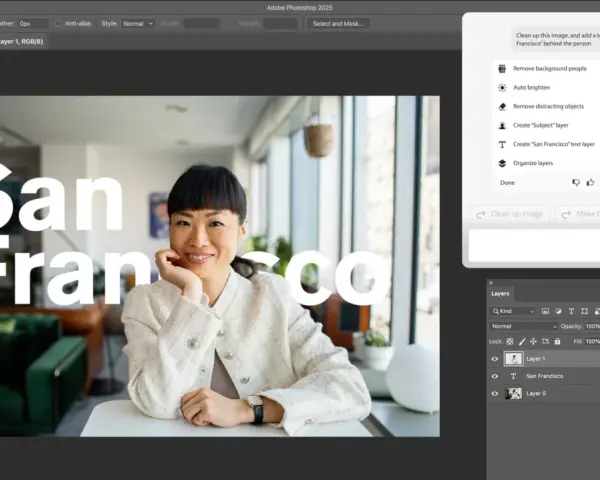Click the "Layer 0" layer name
The height and width of the screenshot is (480, 600).
(x=536, y=393)
